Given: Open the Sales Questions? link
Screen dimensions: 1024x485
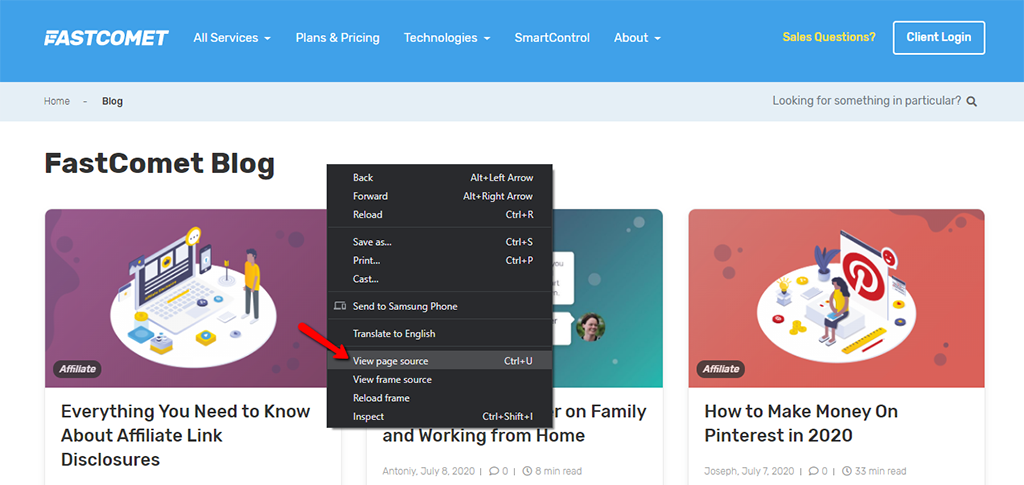Looking at the screenshot, I should coord(828,37).
